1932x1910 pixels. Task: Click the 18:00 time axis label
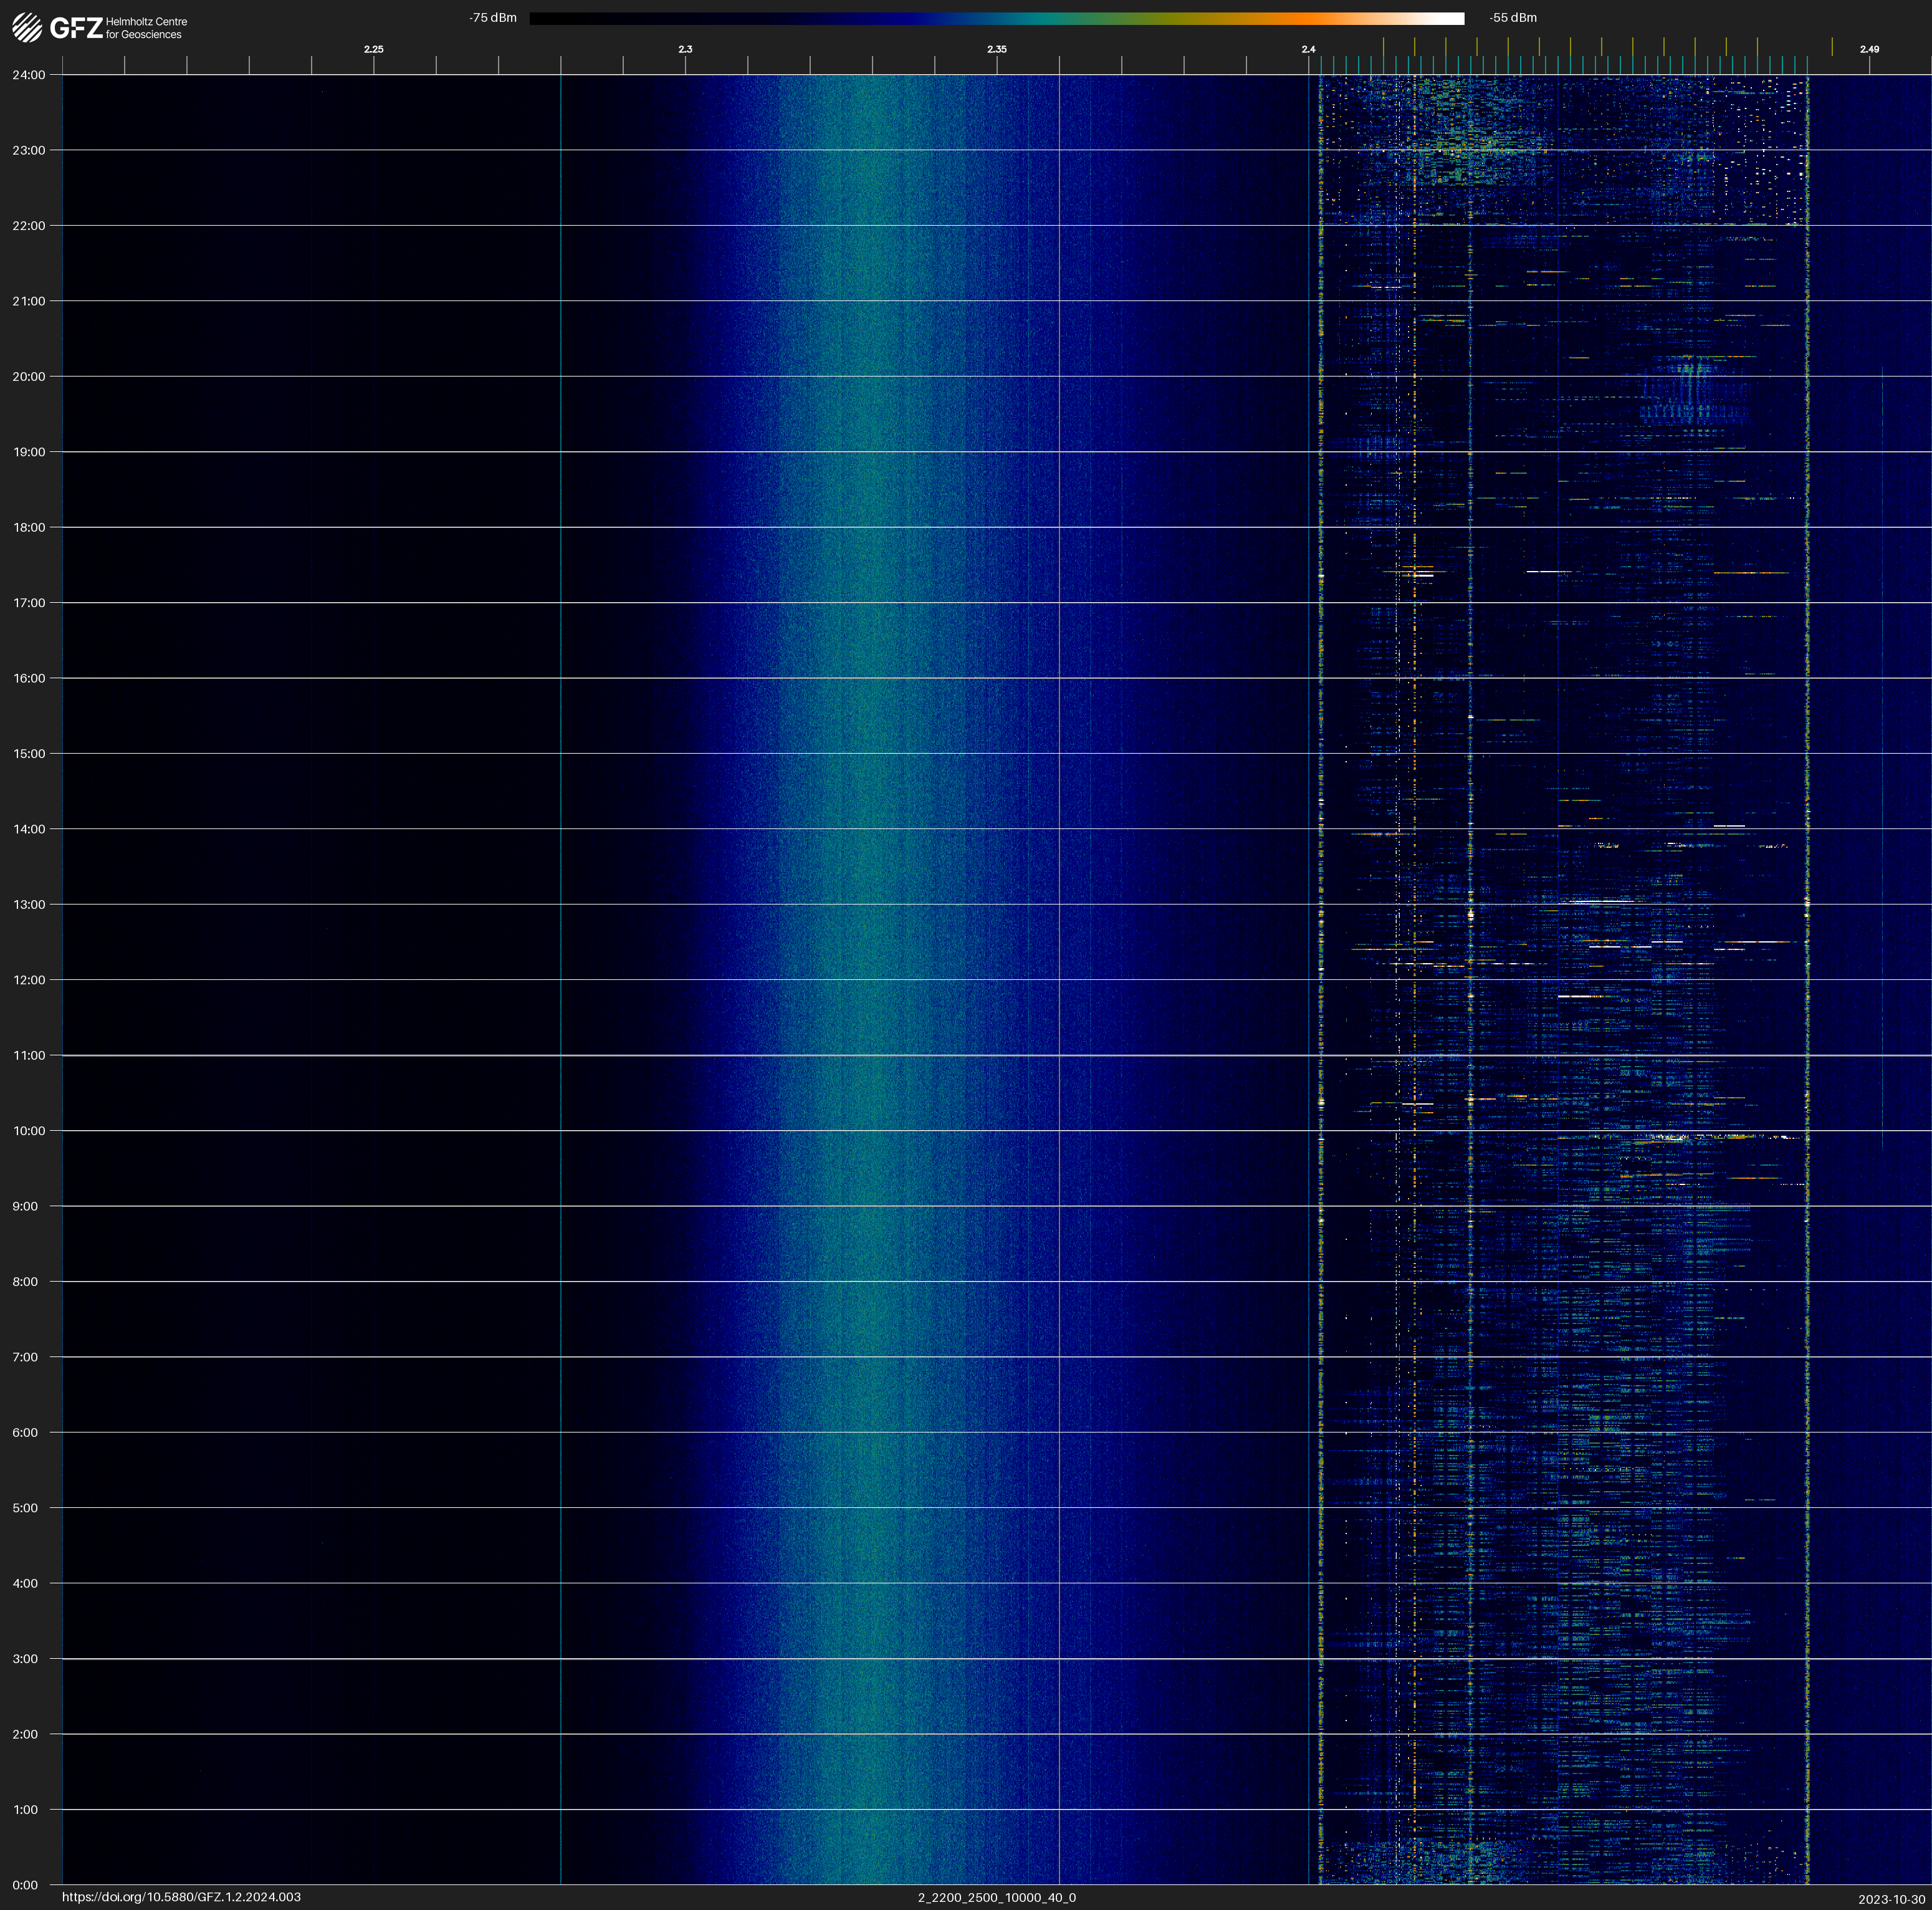tap(29, 527)
